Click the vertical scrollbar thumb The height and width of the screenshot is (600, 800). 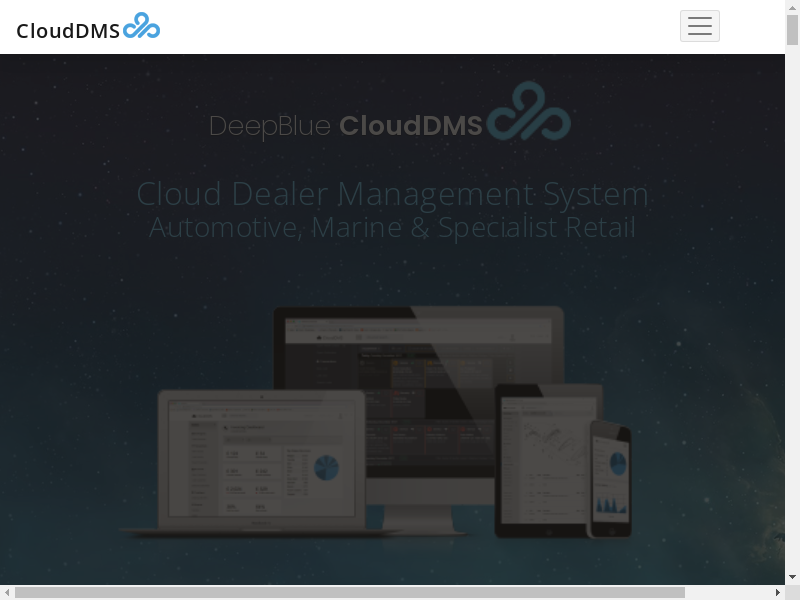pyautogui.click(x=792, y=30)
